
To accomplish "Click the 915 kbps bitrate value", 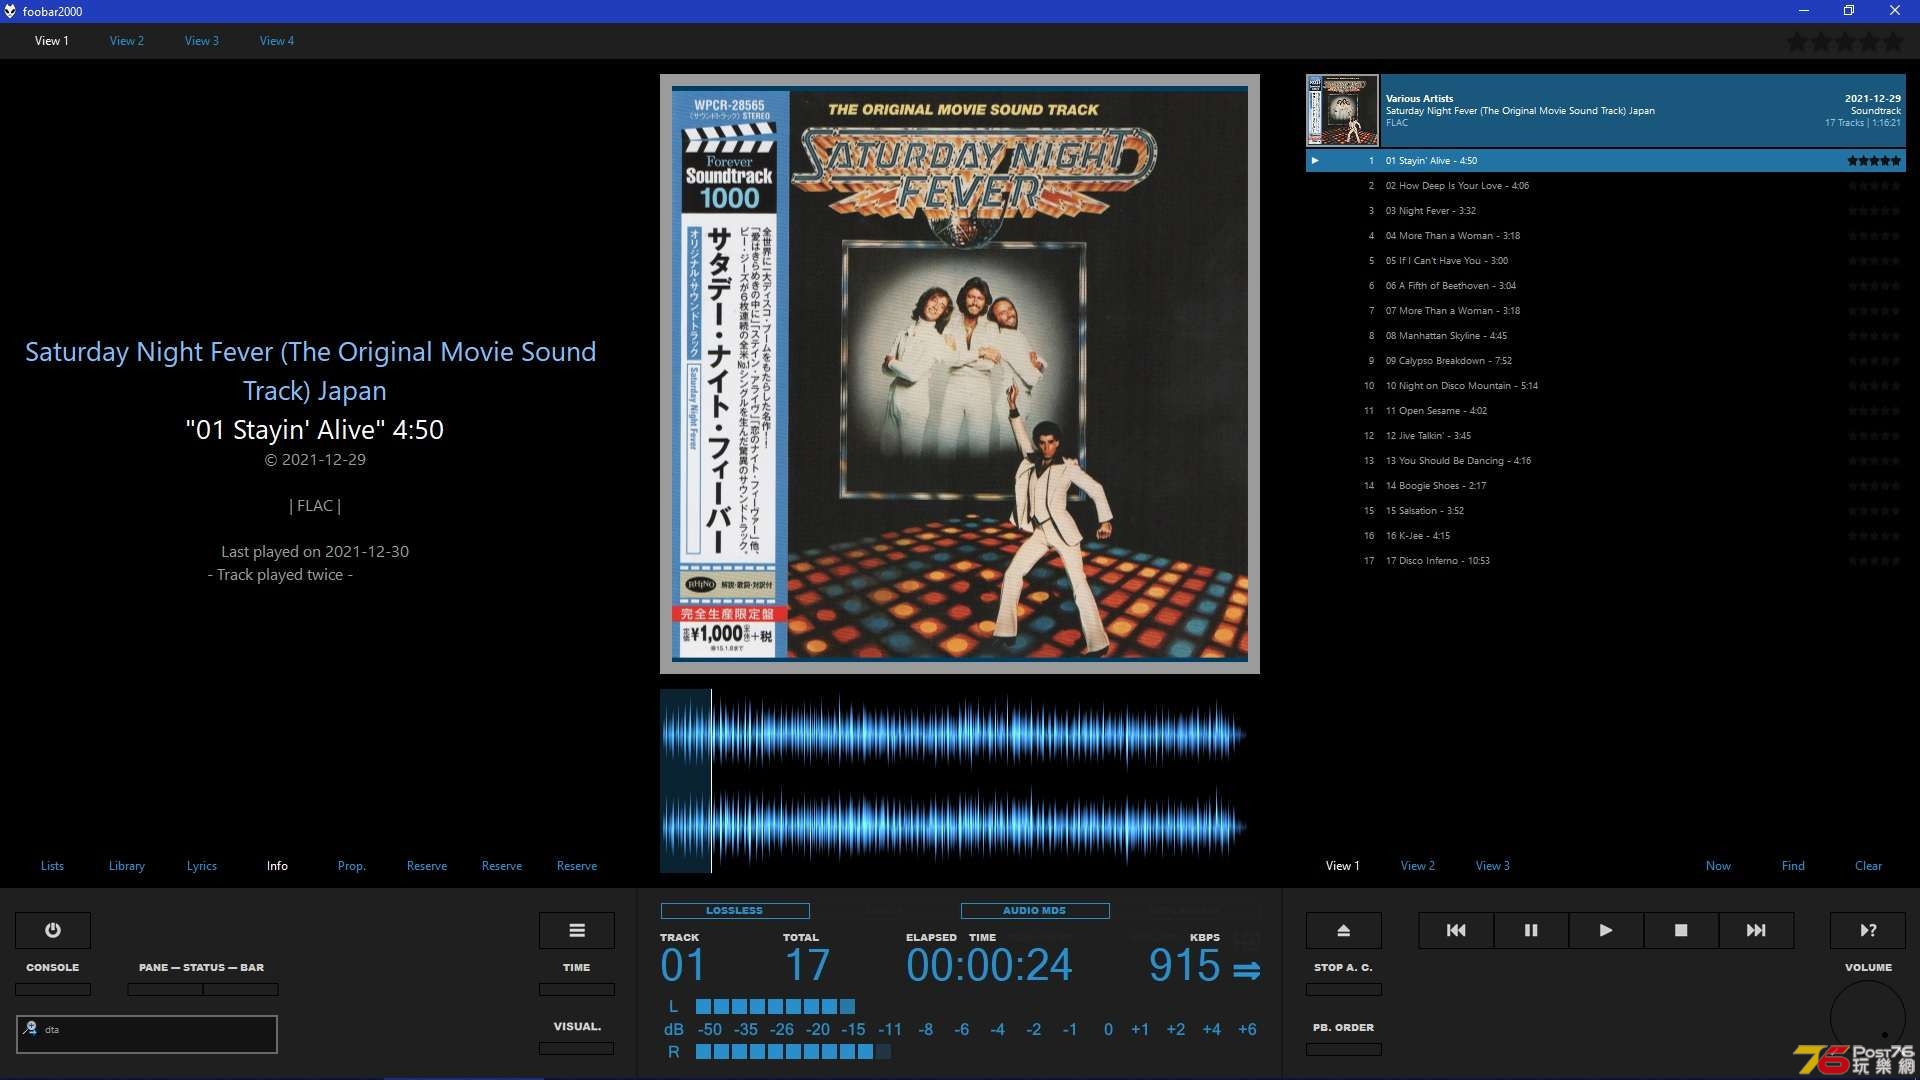I will (x=1185, y=966).
